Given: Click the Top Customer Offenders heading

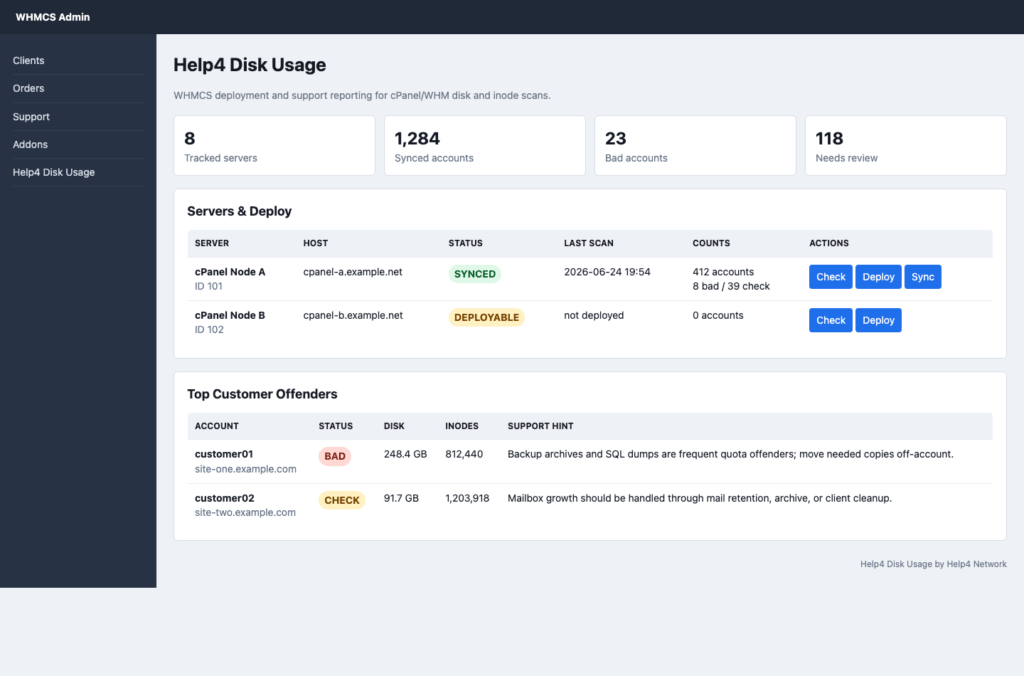Looking at the screenshot, I should [x=262, y=394].
